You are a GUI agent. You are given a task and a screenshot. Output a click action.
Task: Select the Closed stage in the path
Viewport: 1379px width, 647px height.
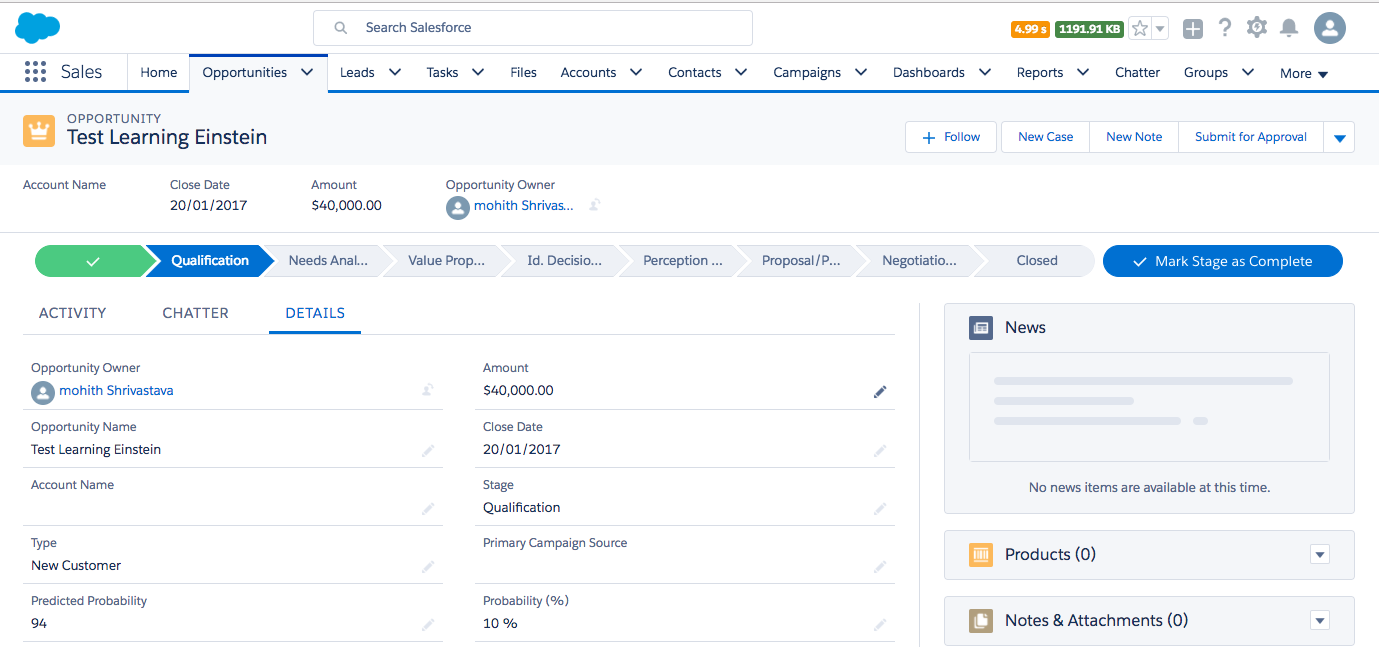[1037, 261]
